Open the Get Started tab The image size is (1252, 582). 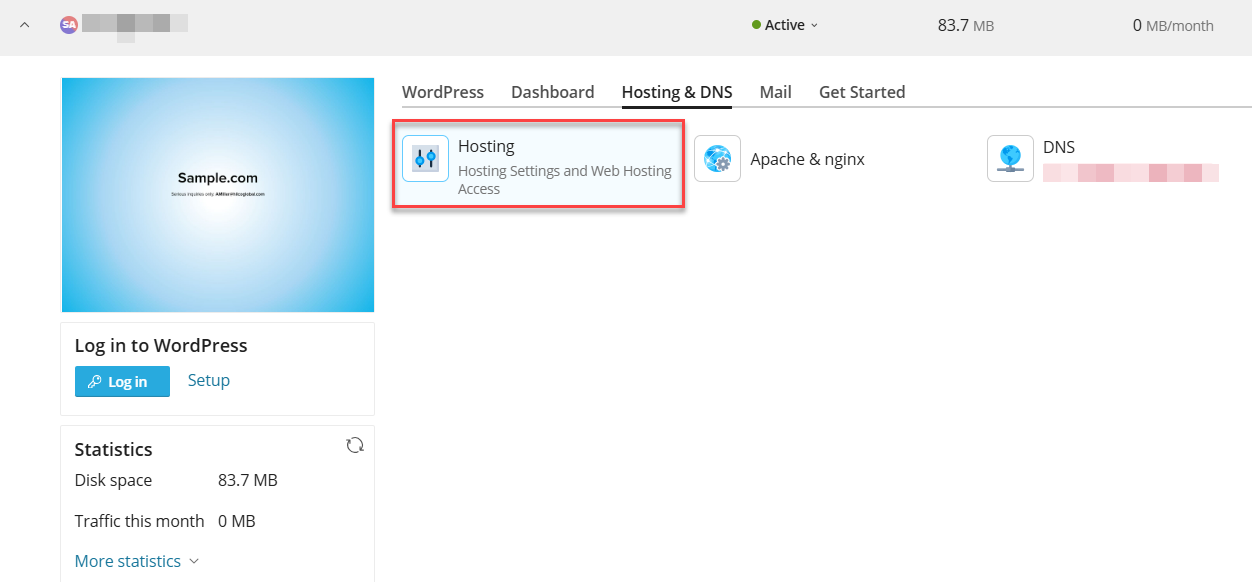(862, 92)
